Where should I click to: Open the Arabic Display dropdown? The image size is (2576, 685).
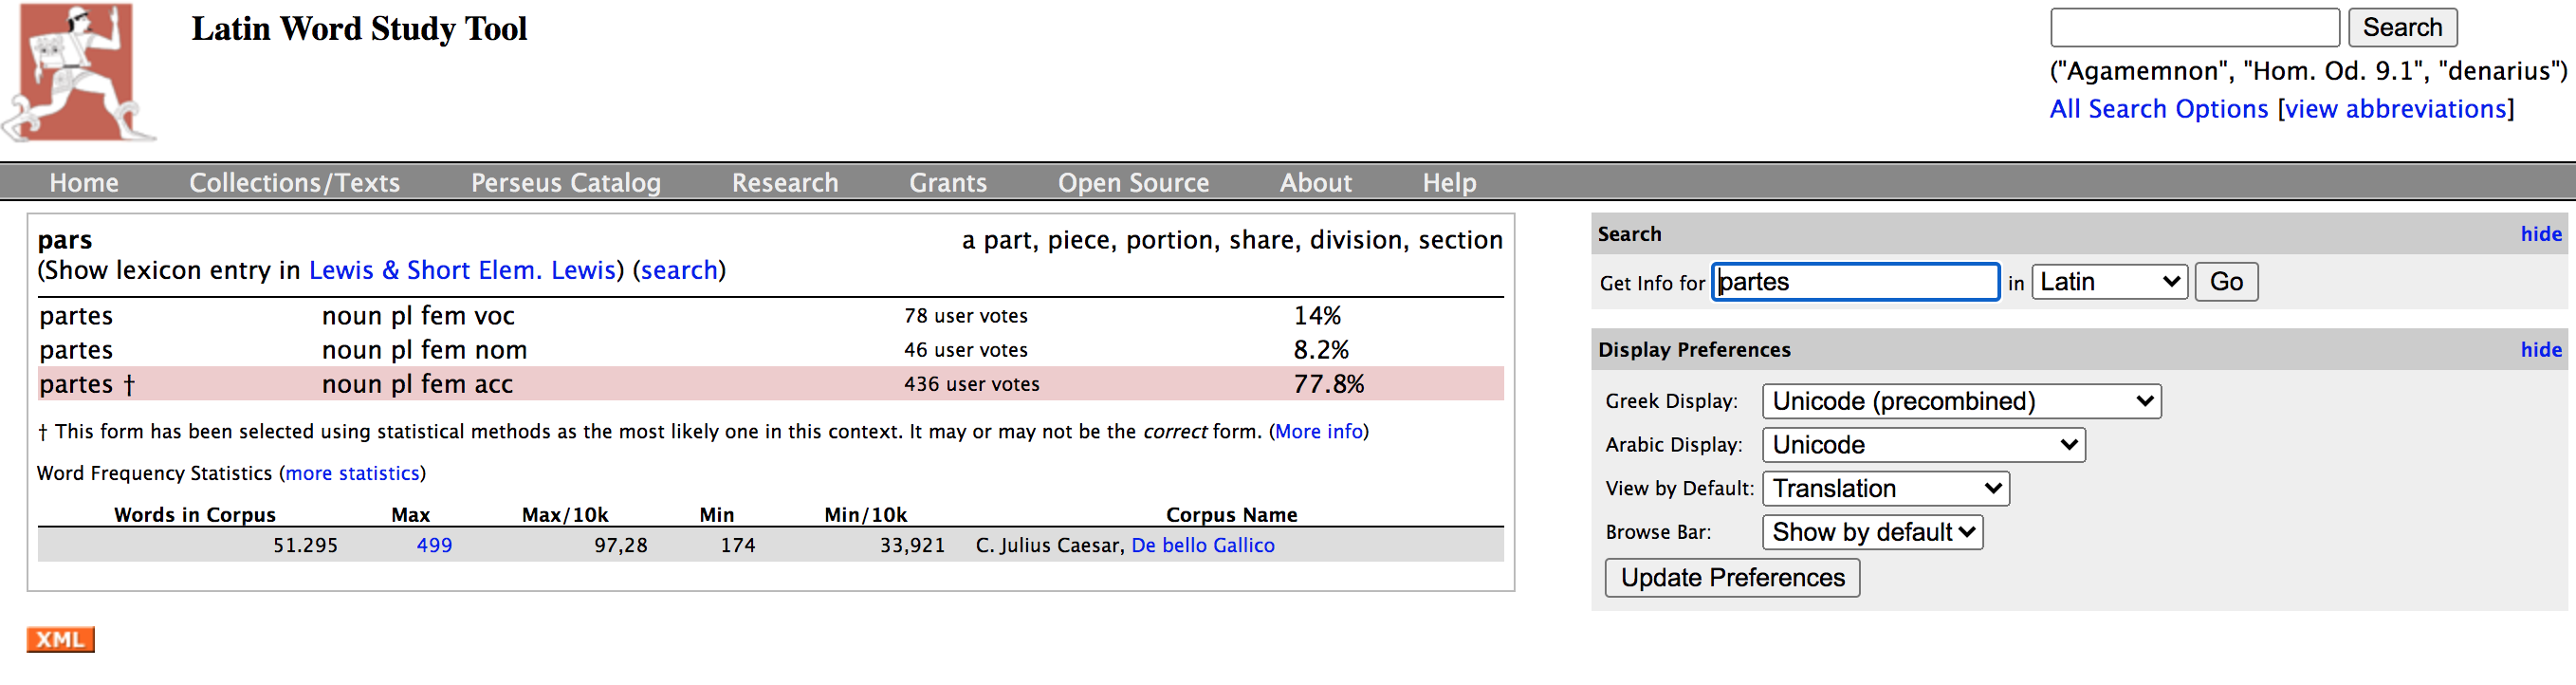pyautogui.click(x=1922, y=445)
